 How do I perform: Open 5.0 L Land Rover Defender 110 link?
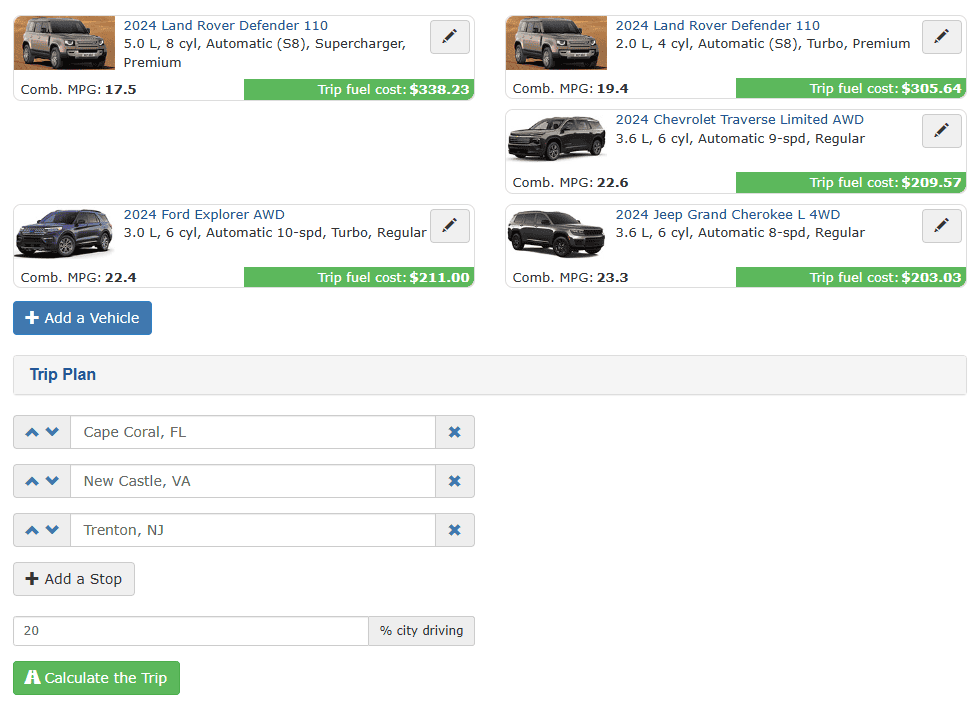pos(225,25)
